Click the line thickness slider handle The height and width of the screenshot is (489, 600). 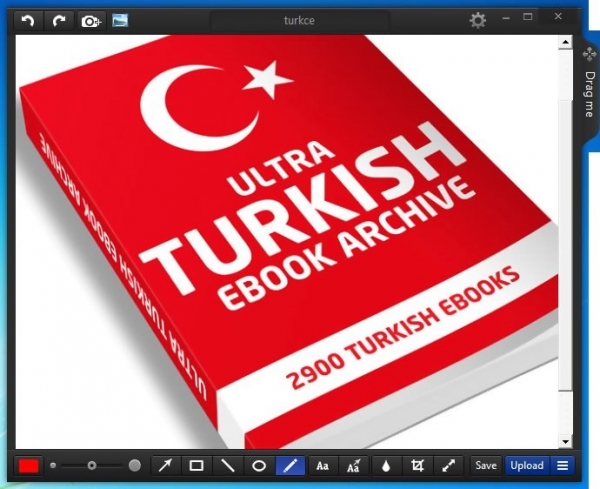91,466
